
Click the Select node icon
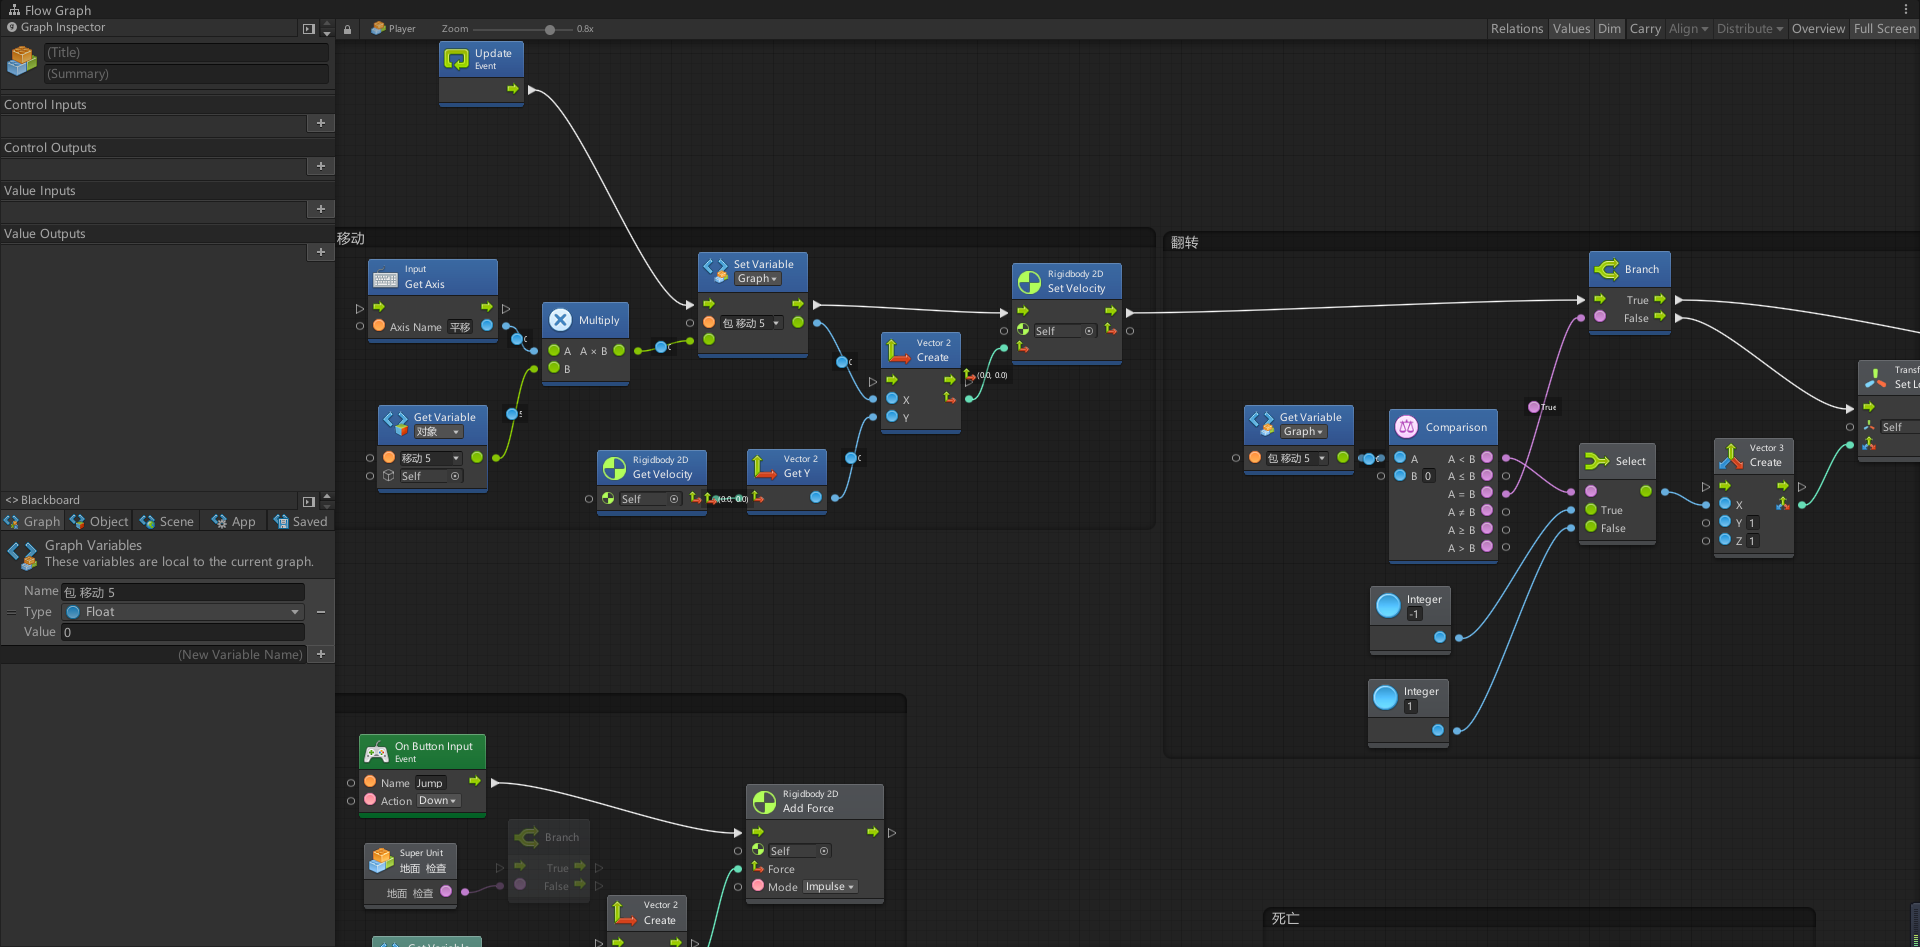[x=1597, y=461]
